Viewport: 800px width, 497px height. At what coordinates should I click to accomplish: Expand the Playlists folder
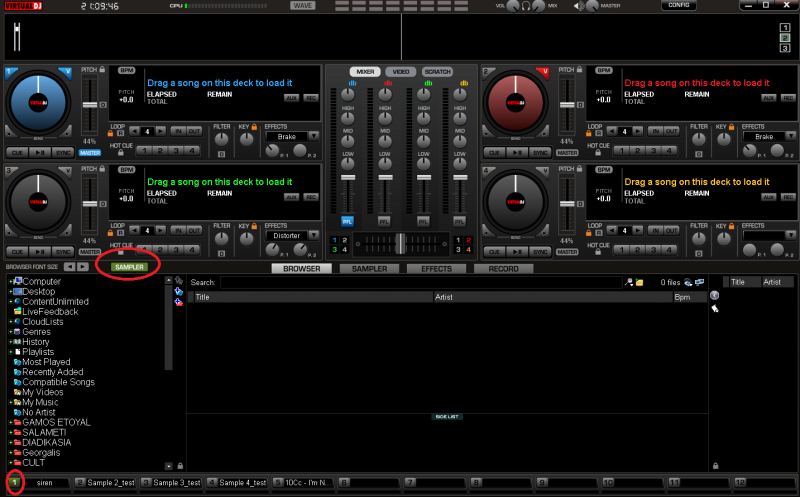[x=11, y=352]
